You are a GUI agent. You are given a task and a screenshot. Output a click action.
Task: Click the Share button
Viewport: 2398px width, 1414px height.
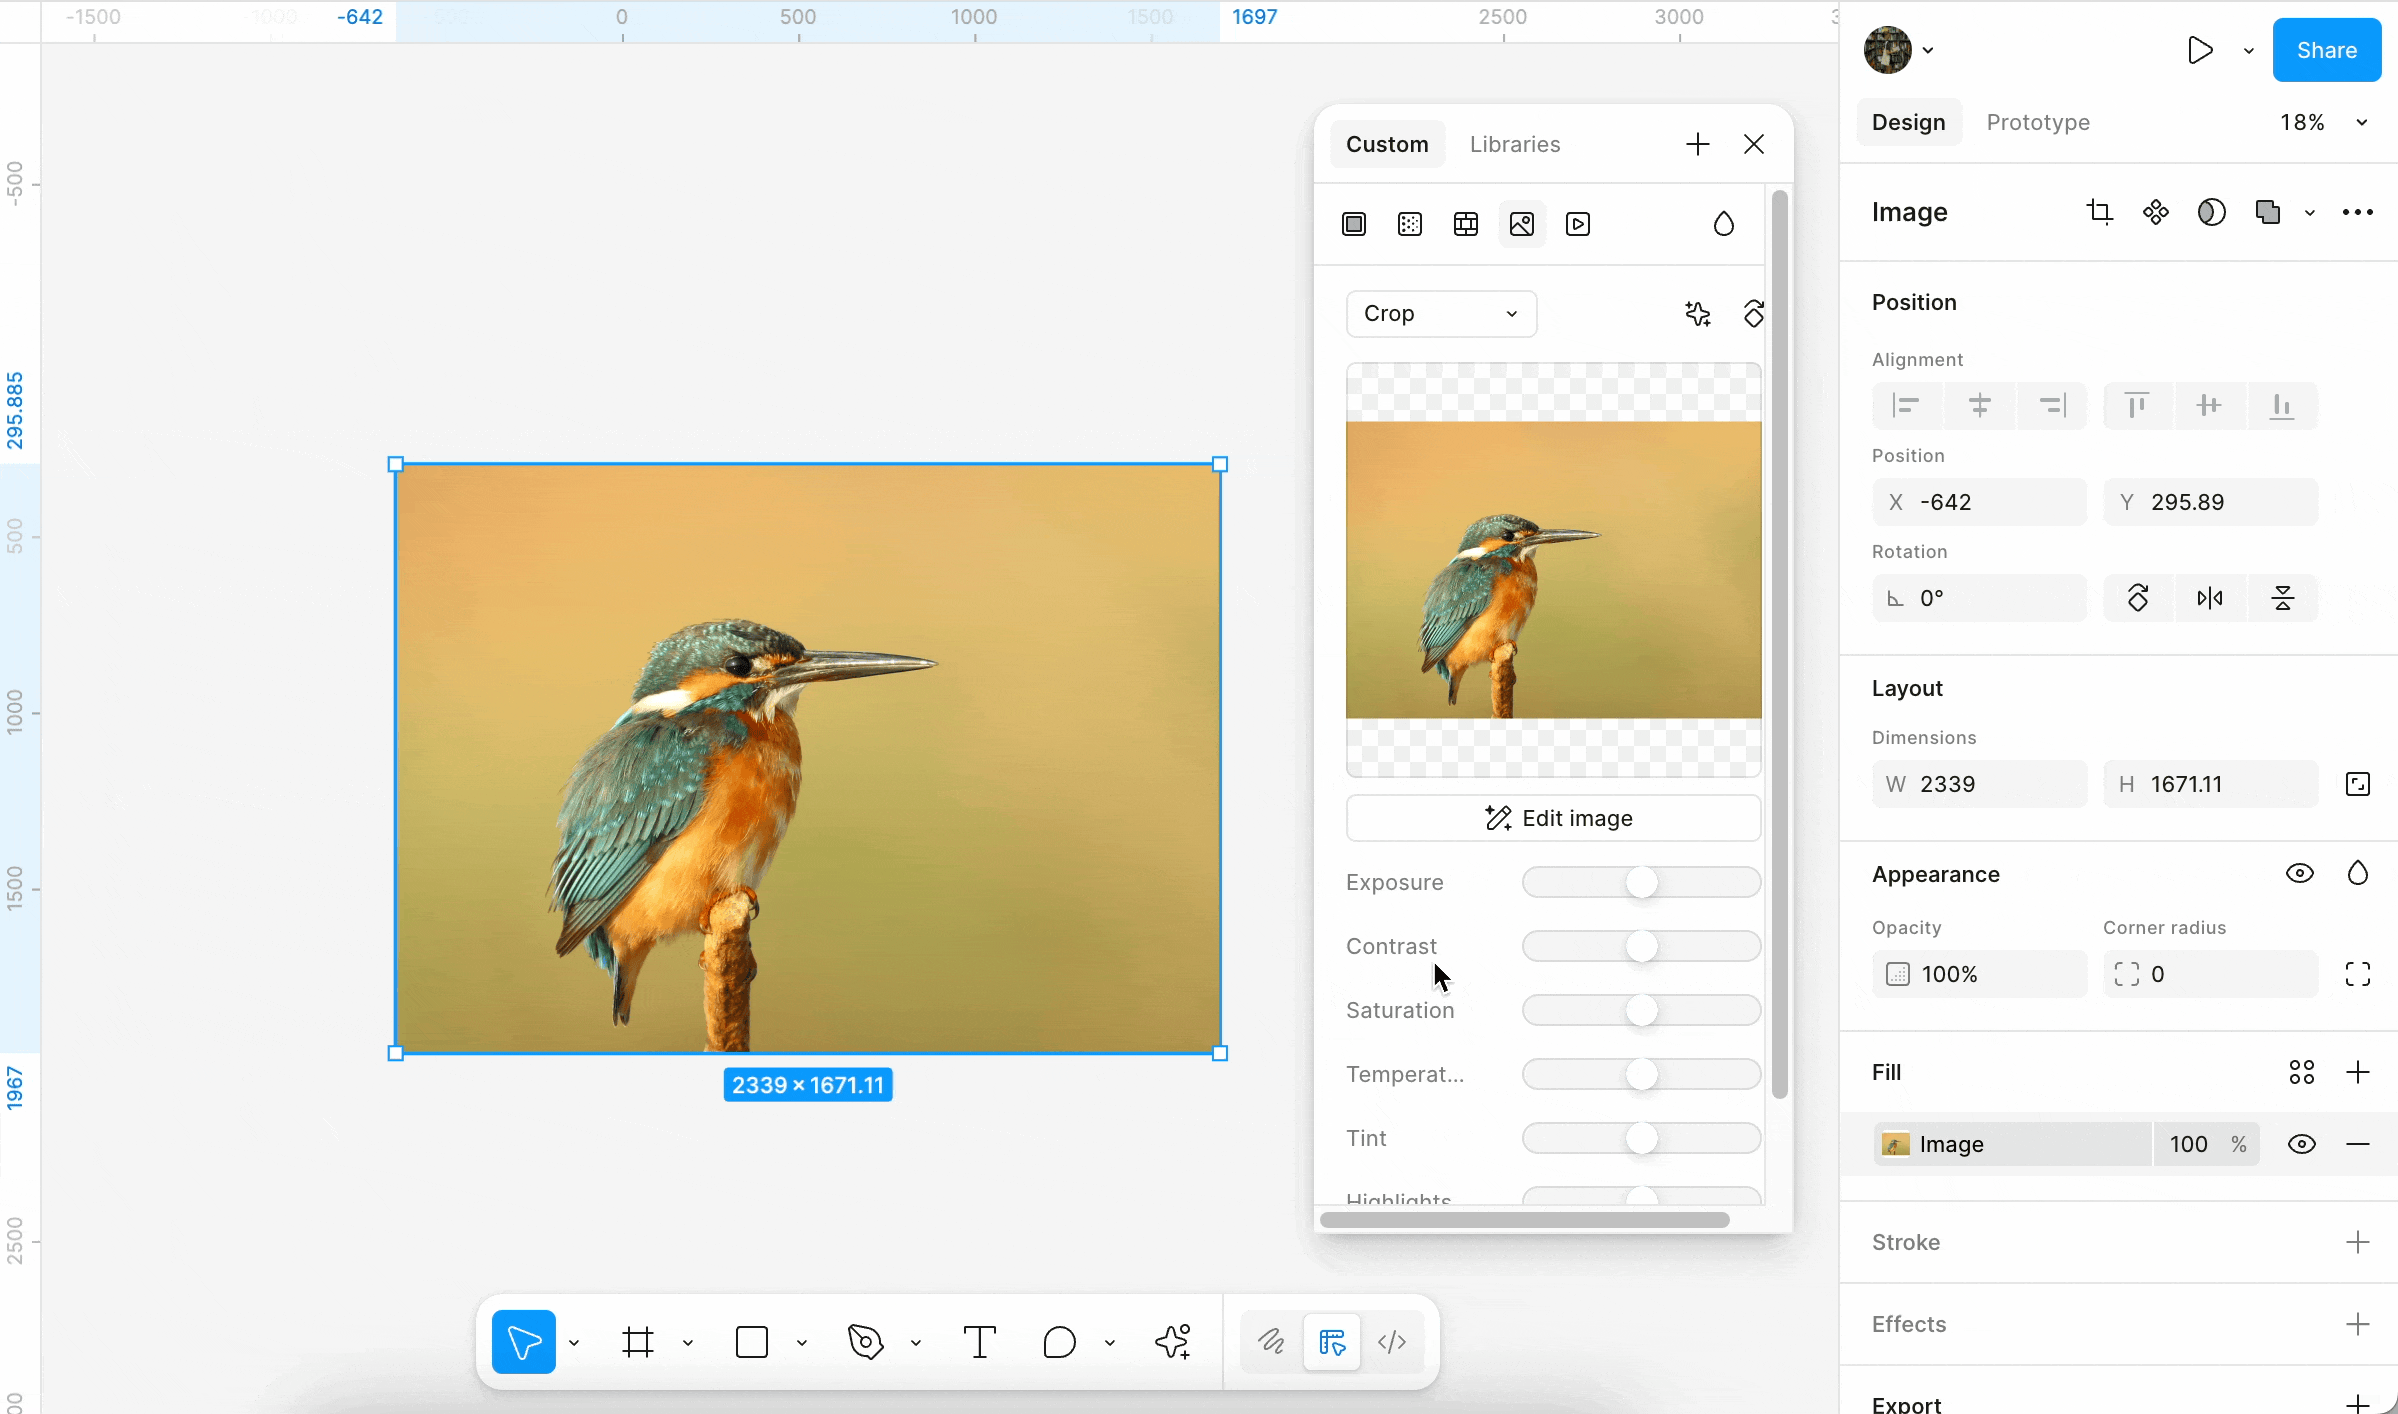[2327, 50]
